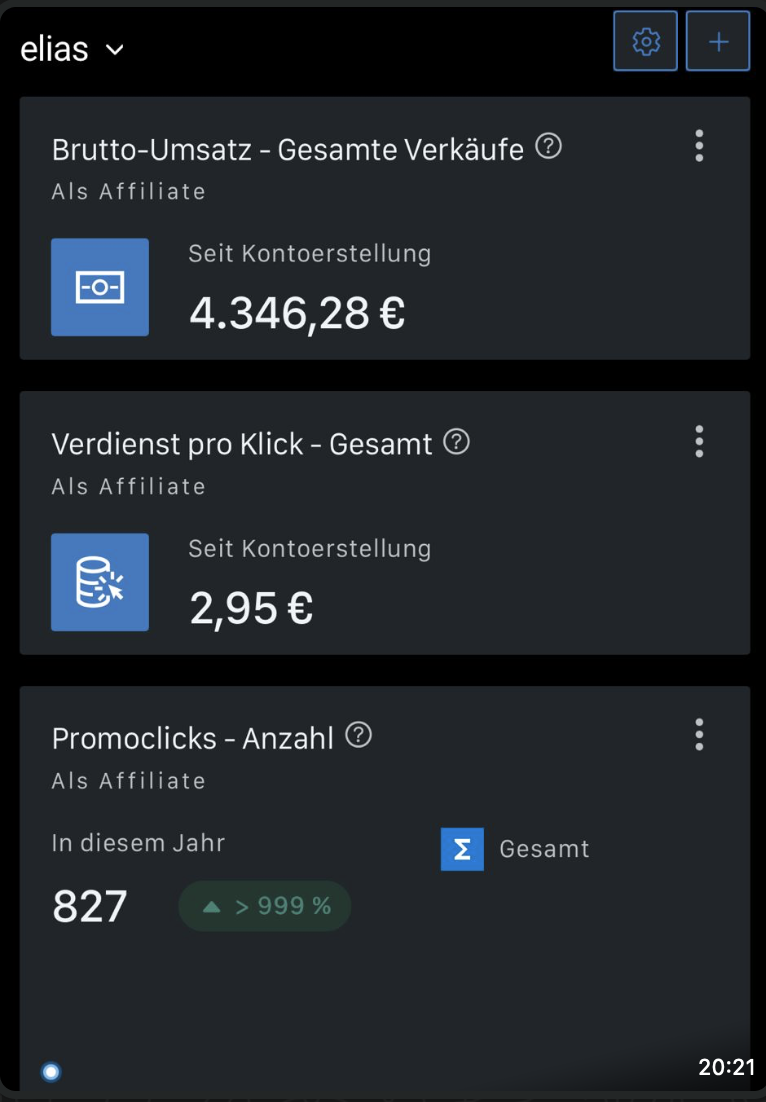Viewport: 766px width, 1102px height.
Task: Select the 4.346,28 € revenue value
Action: pos(297,313)
